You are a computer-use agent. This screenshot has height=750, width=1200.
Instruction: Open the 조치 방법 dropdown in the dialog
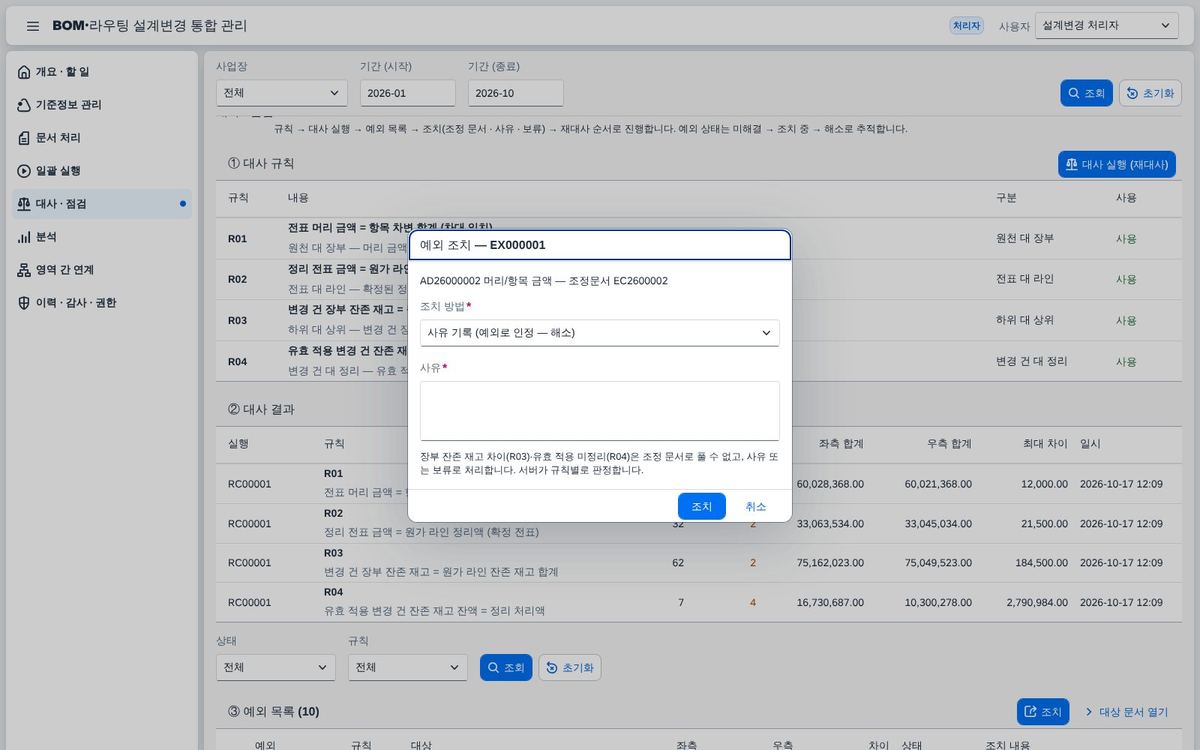[600, 333]
